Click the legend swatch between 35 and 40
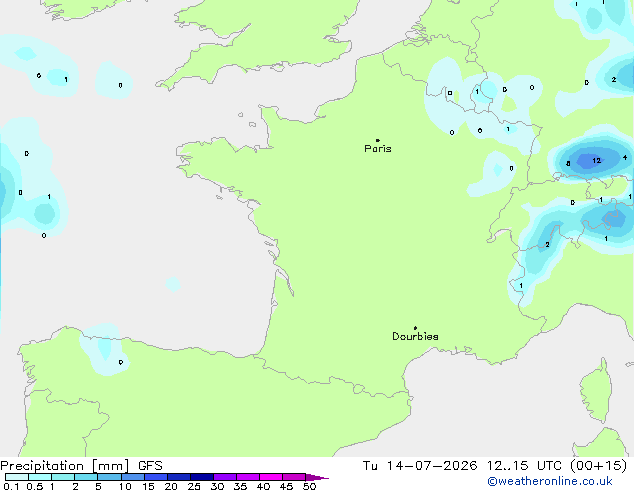634x490 pixels. [248, 477]
